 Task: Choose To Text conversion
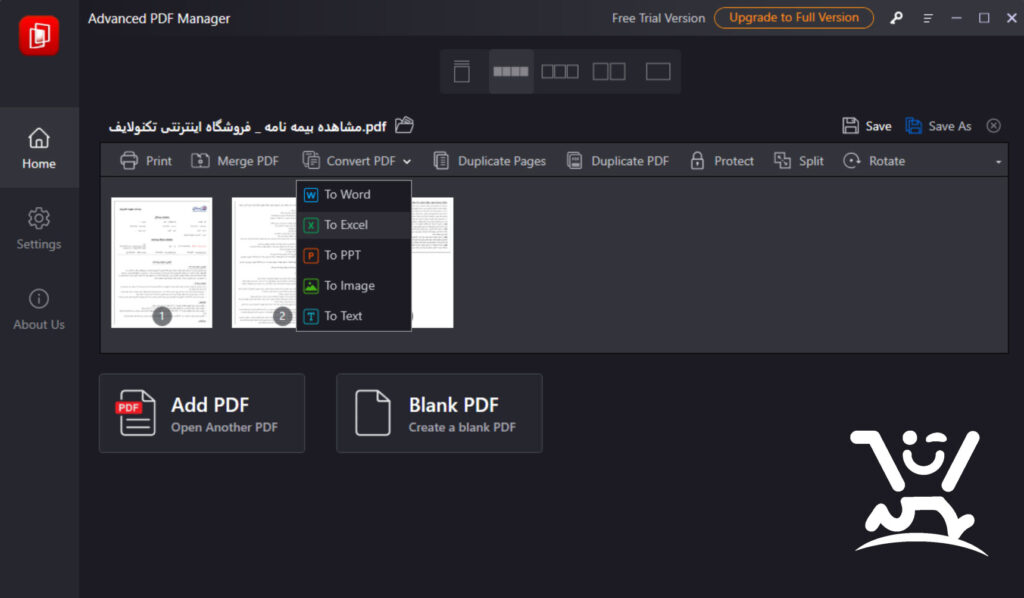(354, 316)
